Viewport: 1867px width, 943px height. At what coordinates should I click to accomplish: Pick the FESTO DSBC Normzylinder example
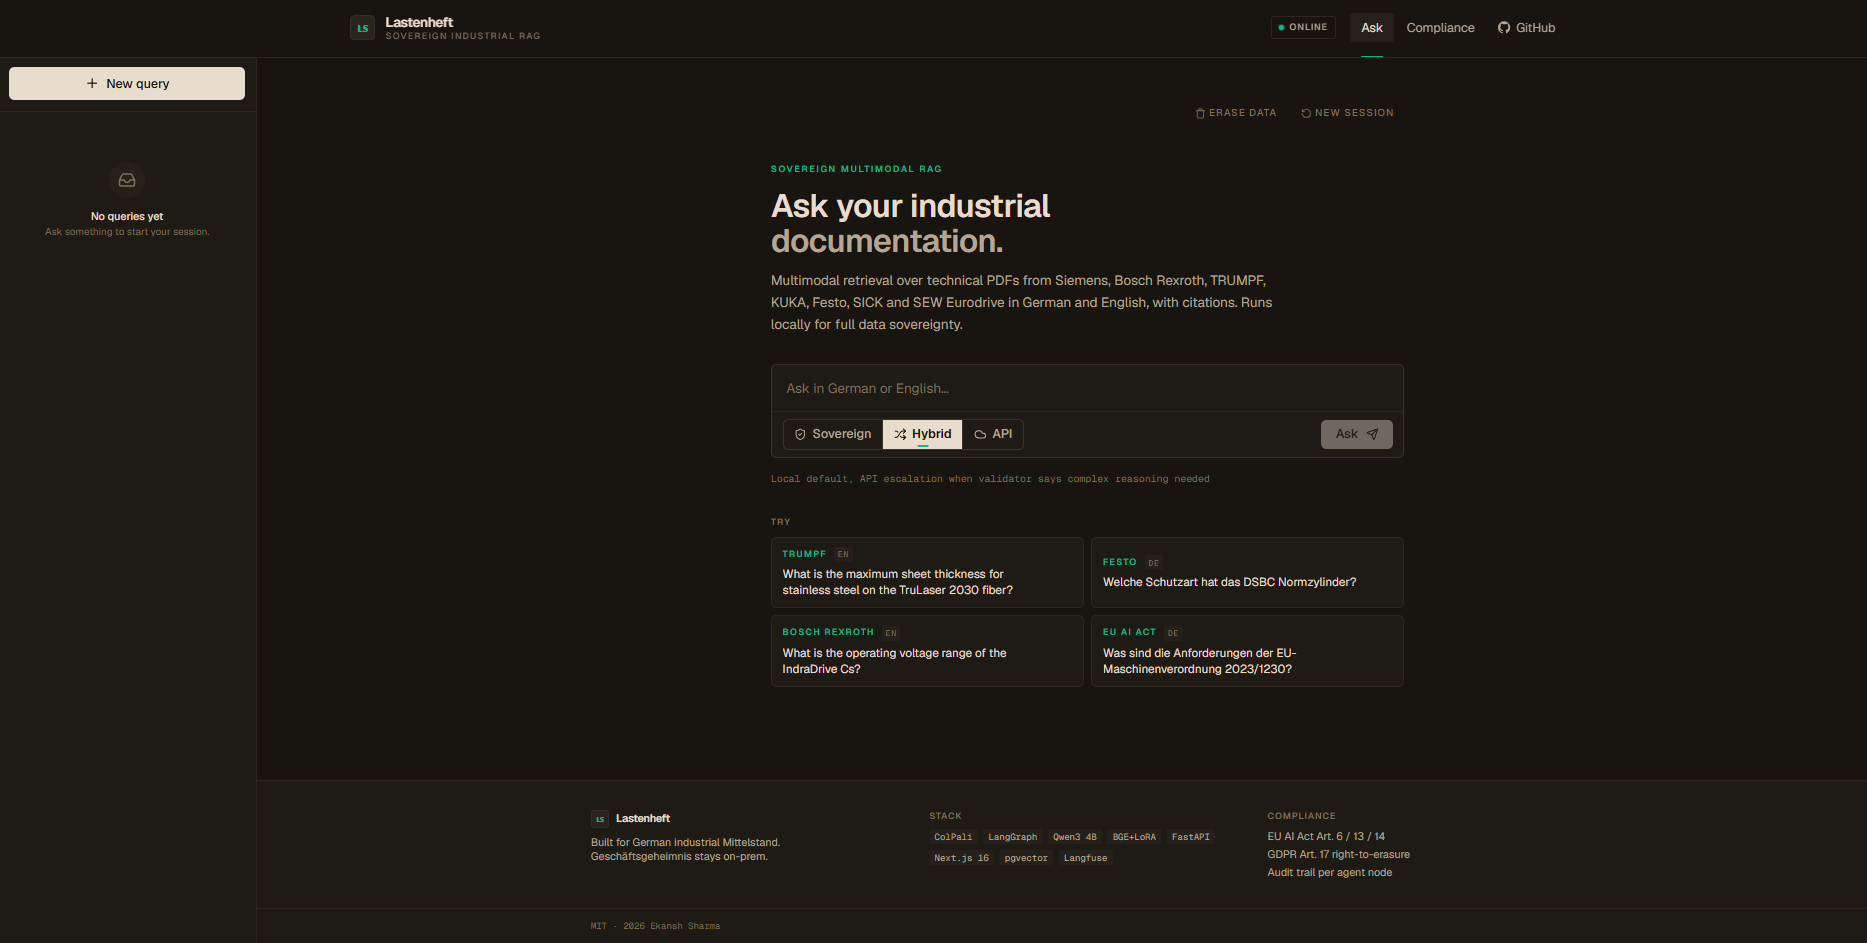pos(1247,572)
